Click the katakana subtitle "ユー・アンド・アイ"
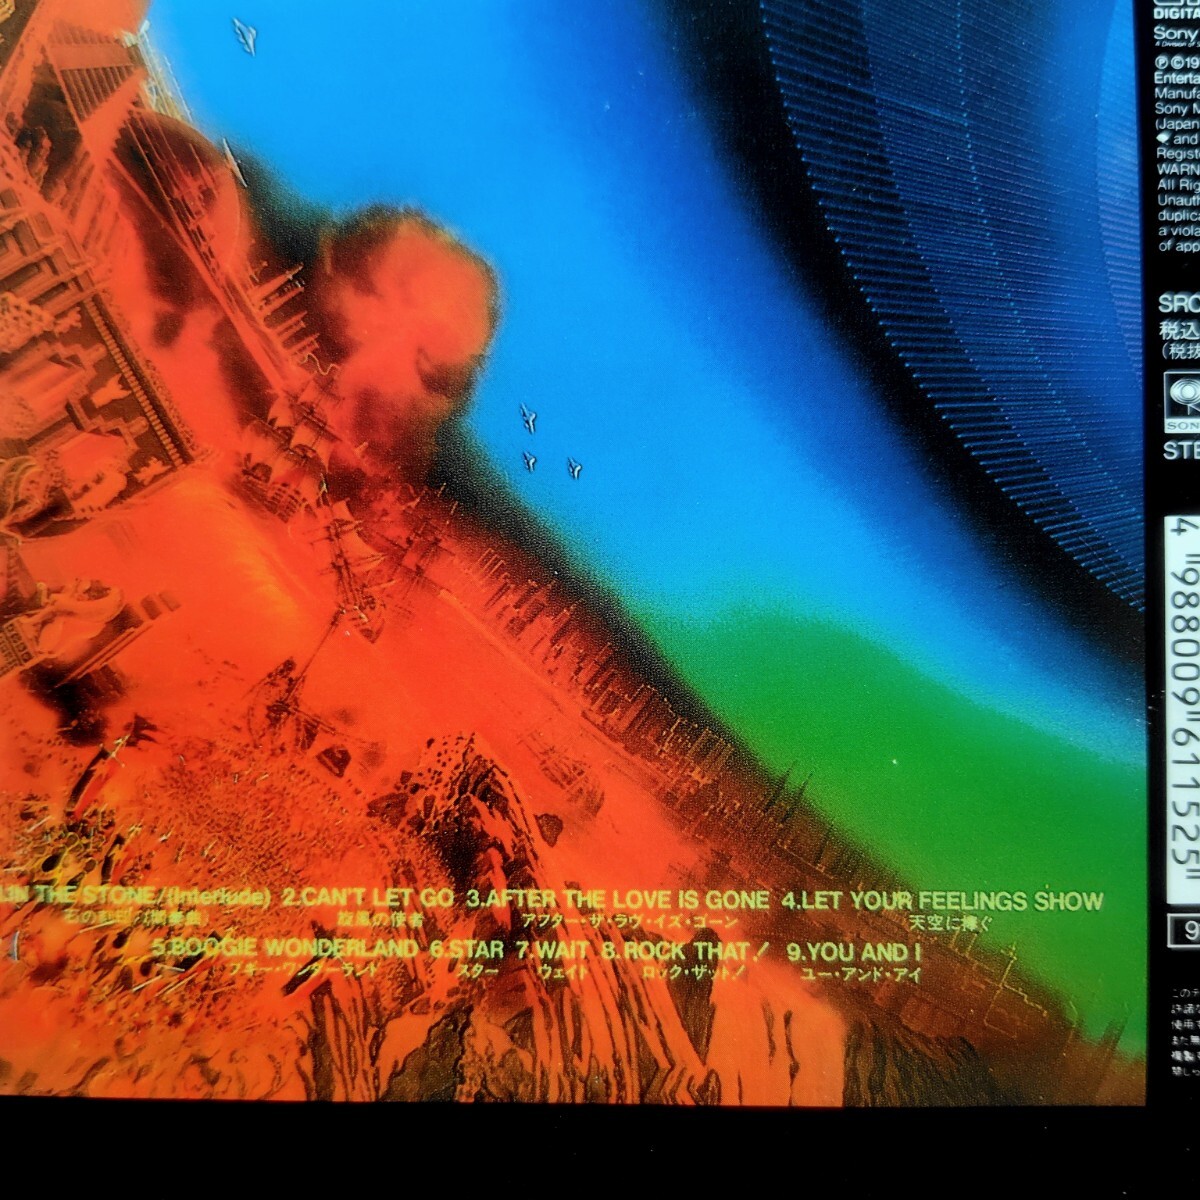Screen dimensions: 1200x1200 point(861,974)
